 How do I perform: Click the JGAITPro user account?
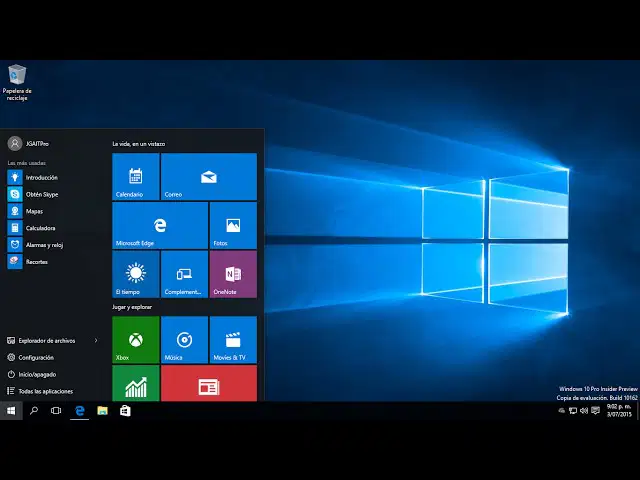28,144
